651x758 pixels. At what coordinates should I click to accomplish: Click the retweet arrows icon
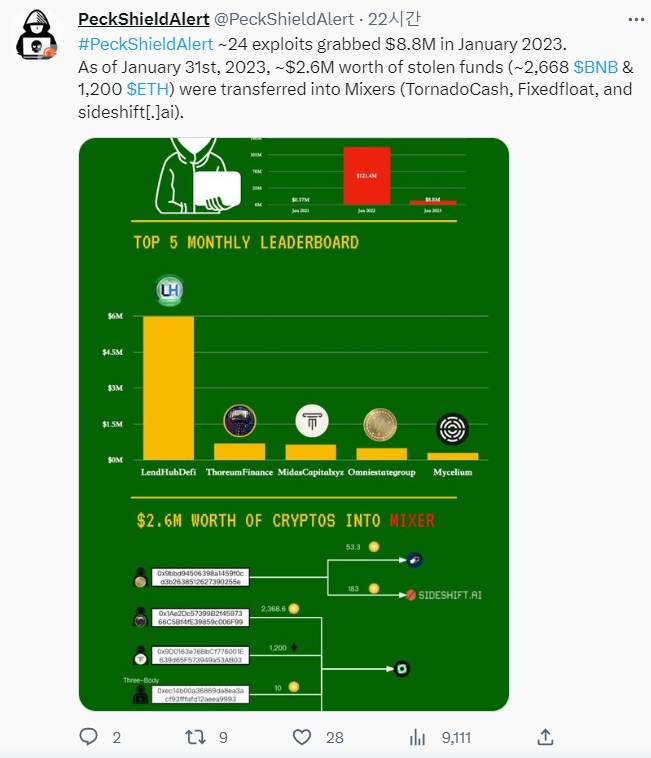coord(197,737)
